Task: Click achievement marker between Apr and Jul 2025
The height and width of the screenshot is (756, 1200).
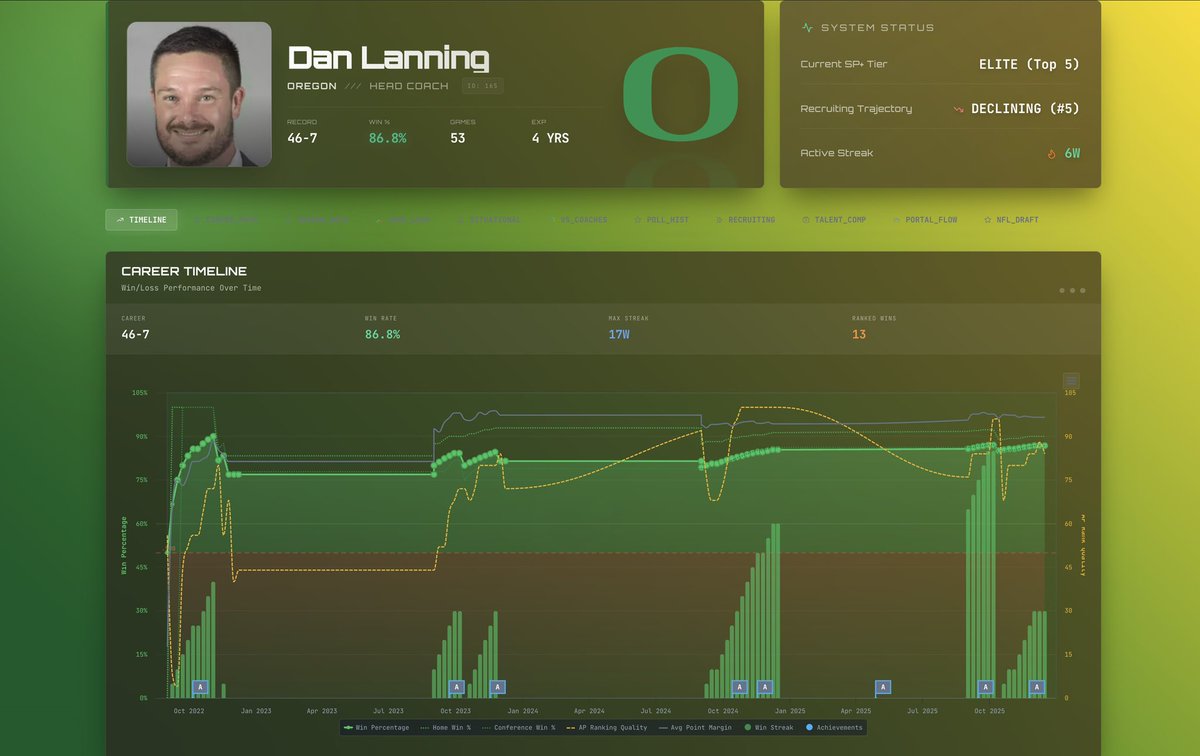Action: click(x=883, y=687)
